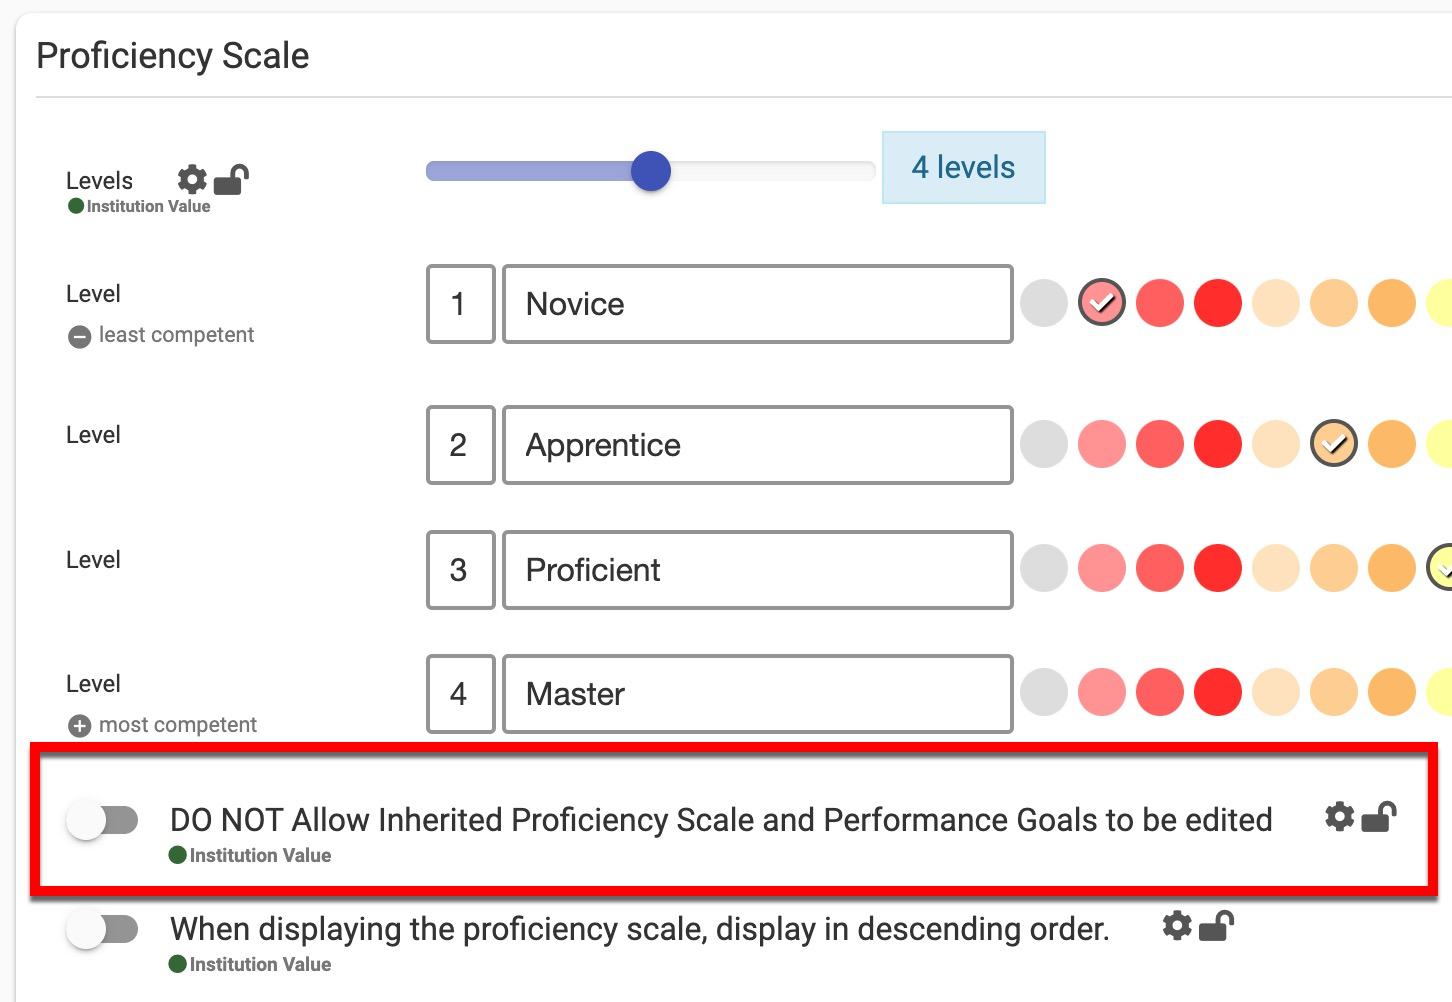Toggle DO NOT Allow Inherited Proficiency Scale switch
Screen dimensions: 1452x1002
(102, 821)
